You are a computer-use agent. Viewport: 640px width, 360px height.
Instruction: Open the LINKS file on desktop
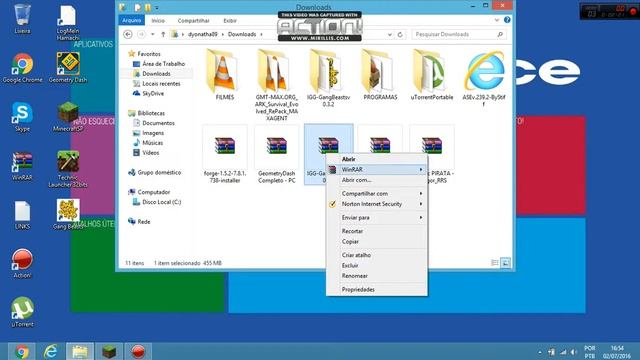pyautogui.click(x=22, y=215)
